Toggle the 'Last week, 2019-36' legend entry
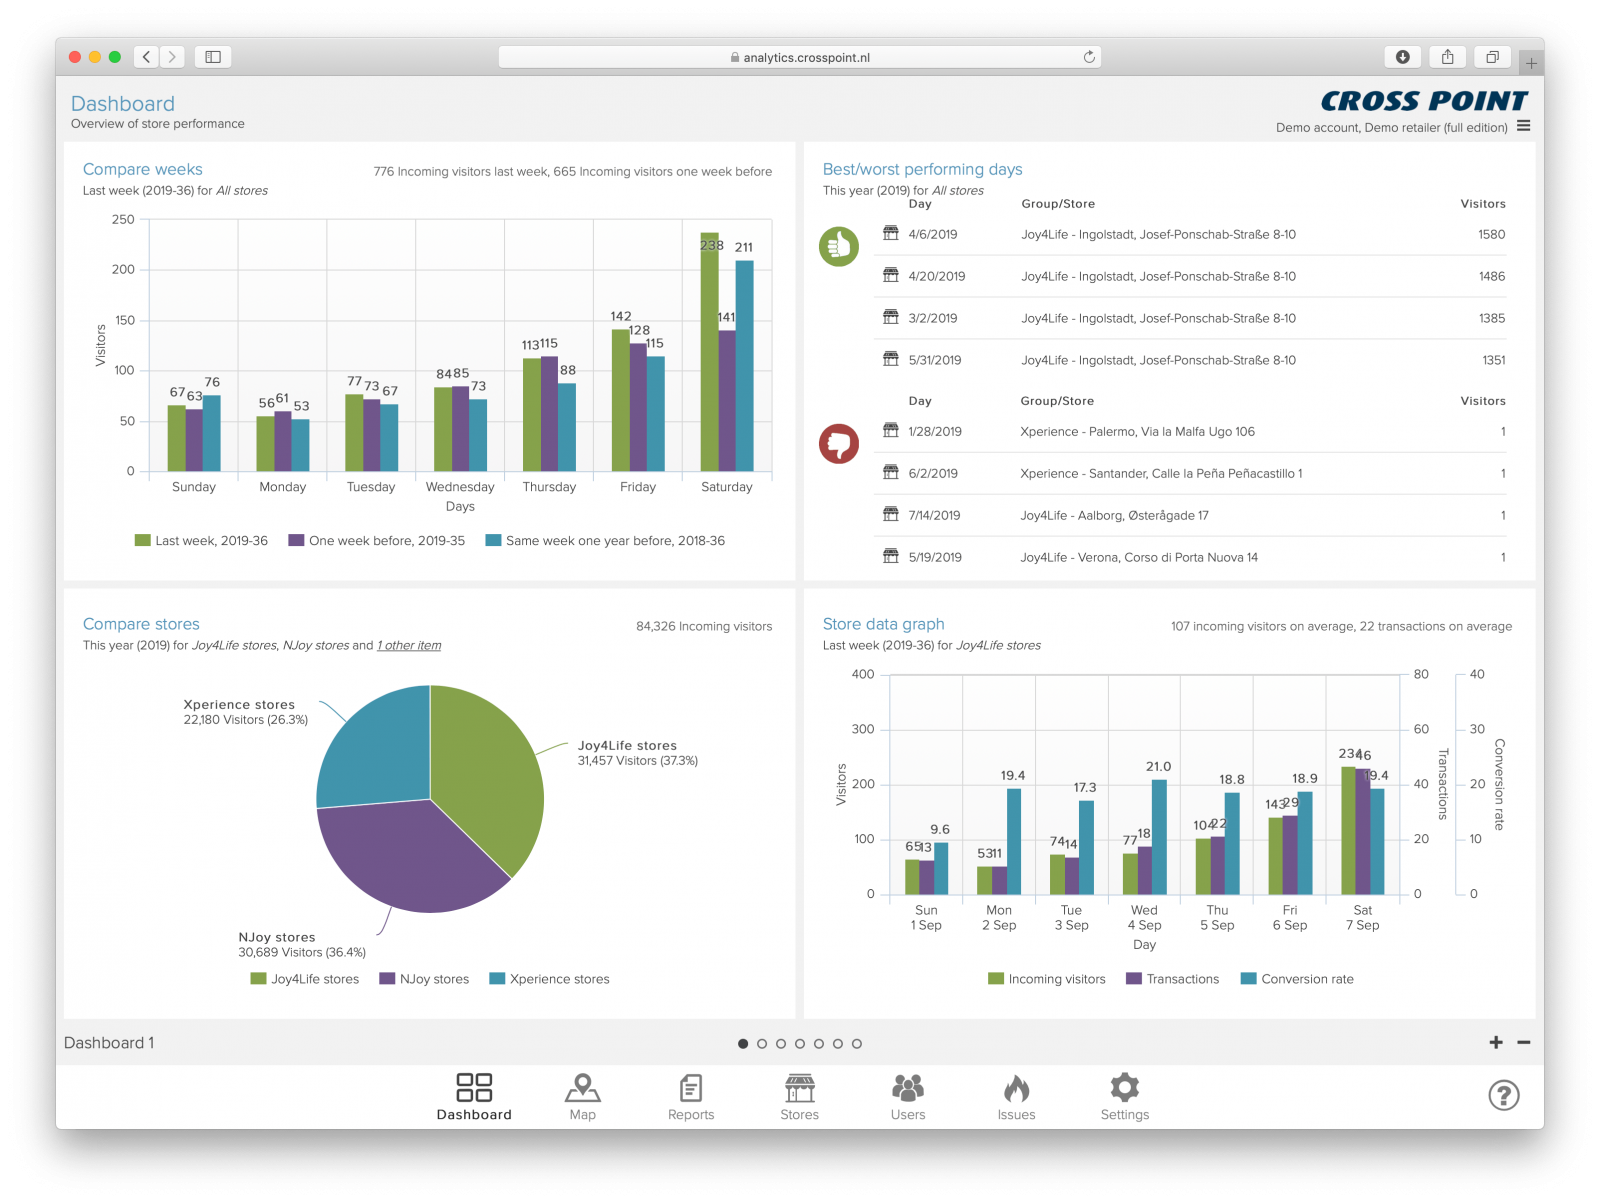1600x1203 pixels. click(200, 540)
